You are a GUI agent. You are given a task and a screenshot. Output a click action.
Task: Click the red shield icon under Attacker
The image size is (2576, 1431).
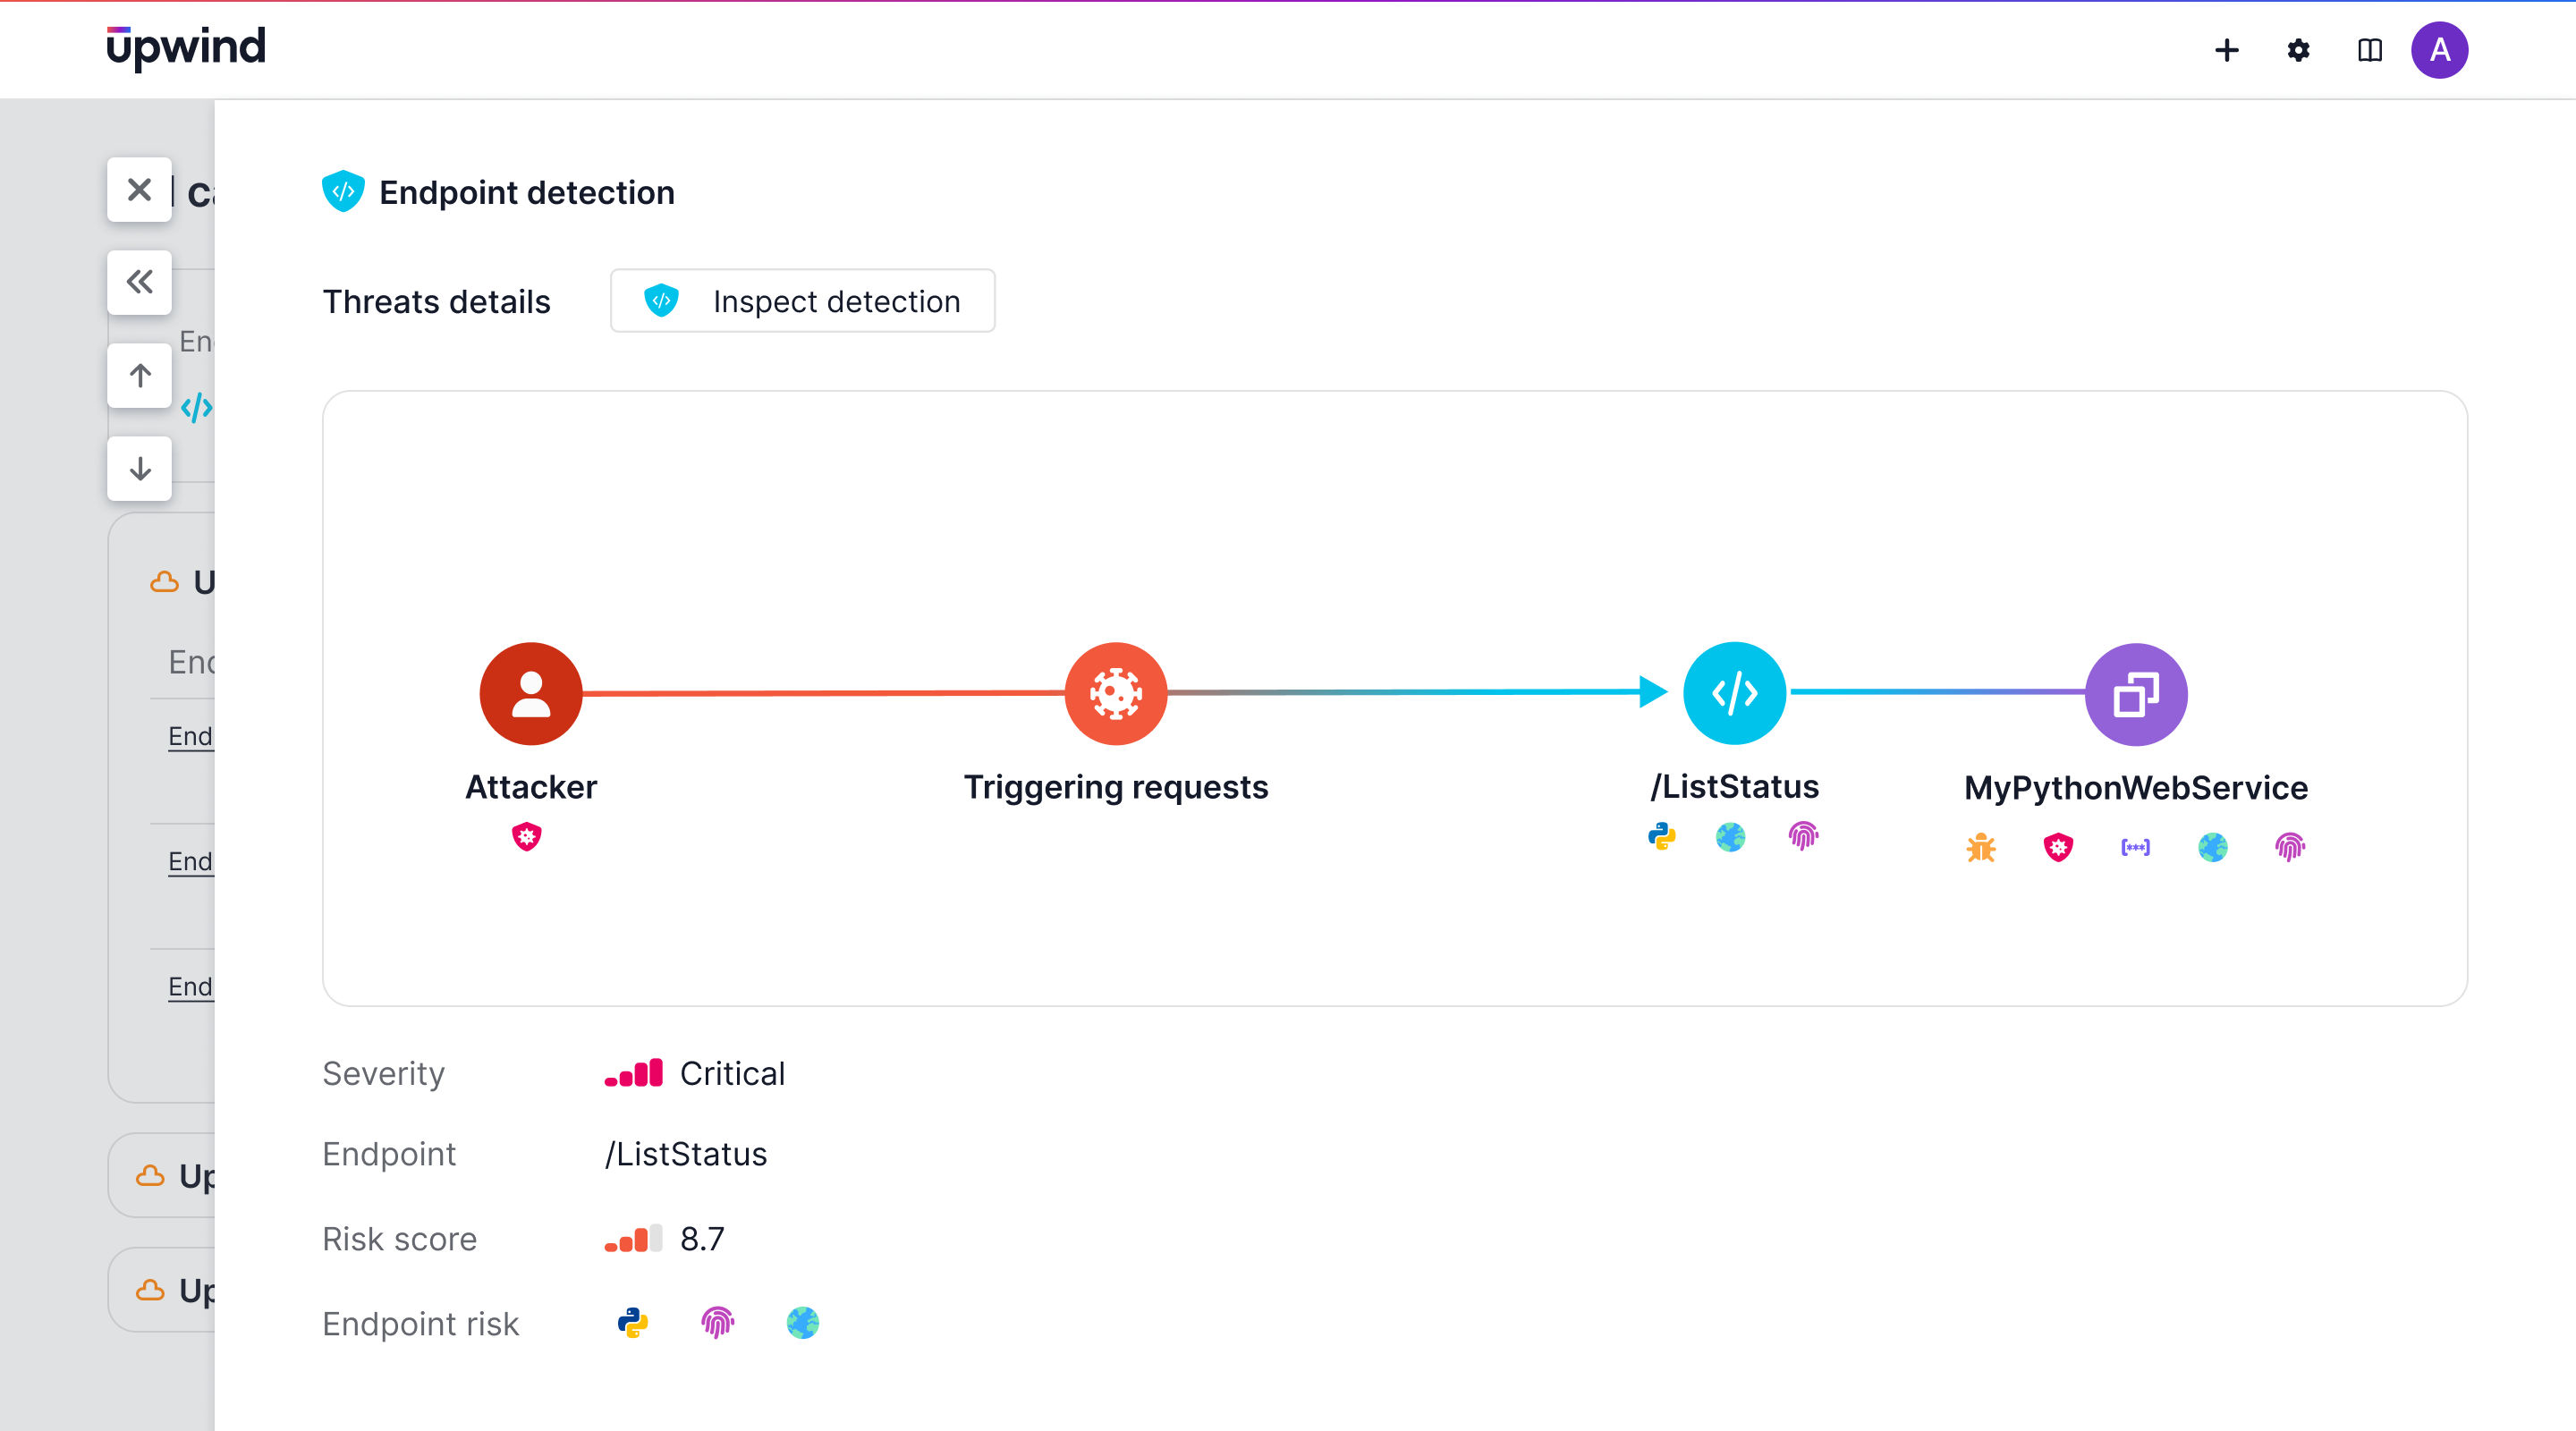(x=527, y=836)
